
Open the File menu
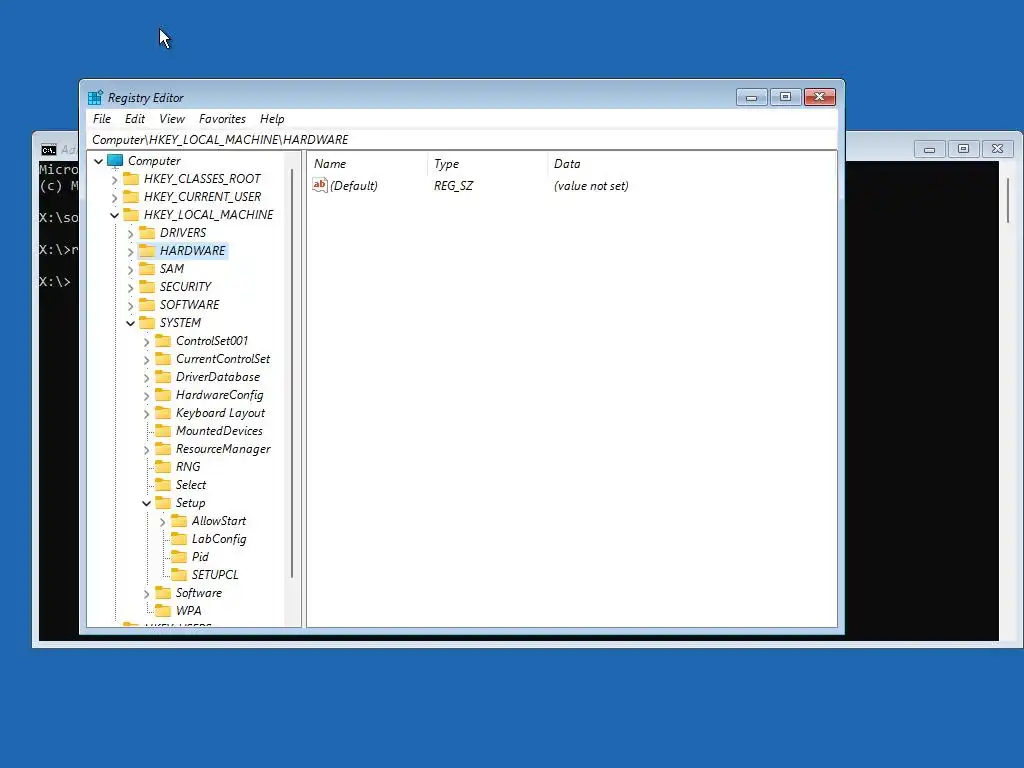pos(102,119)
